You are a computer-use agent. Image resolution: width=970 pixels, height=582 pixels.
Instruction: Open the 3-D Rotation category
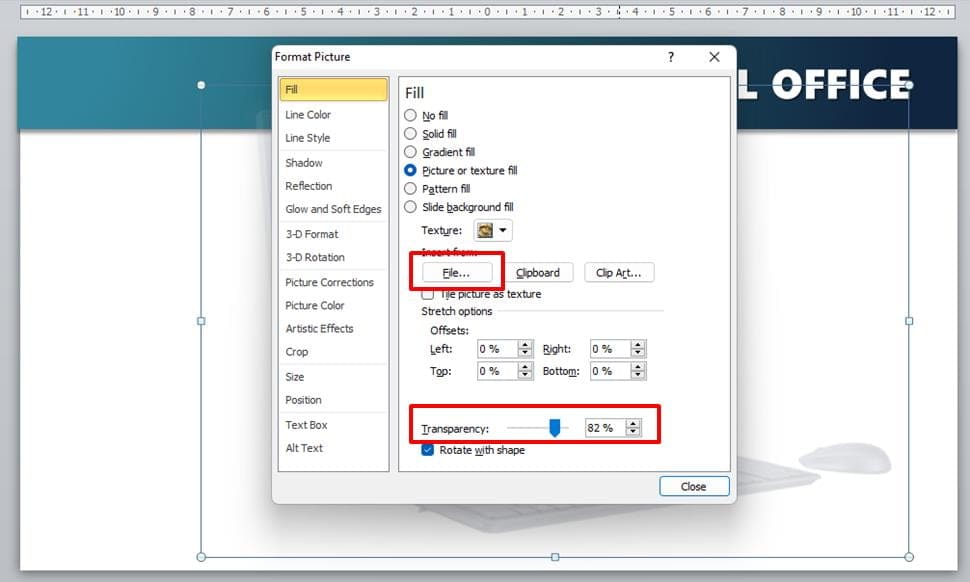click(315, 257)
